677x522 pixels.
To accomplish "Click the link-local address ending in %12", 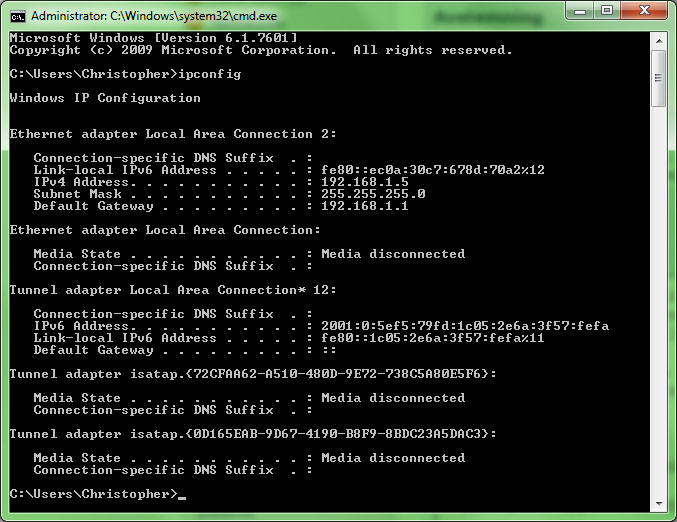I will 433,170.
